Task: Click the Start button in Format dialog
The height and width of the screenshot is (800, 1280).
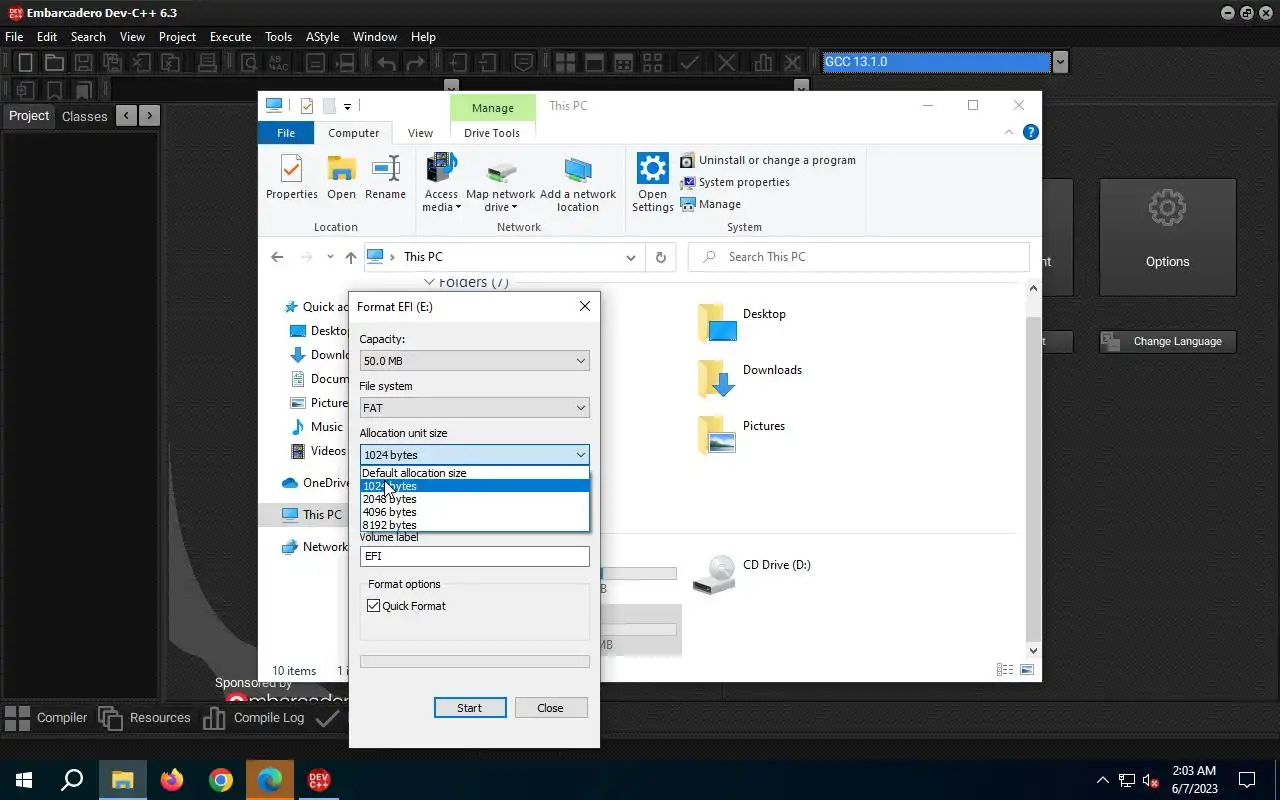Action: pyautogui.click(x=470, y=708)
